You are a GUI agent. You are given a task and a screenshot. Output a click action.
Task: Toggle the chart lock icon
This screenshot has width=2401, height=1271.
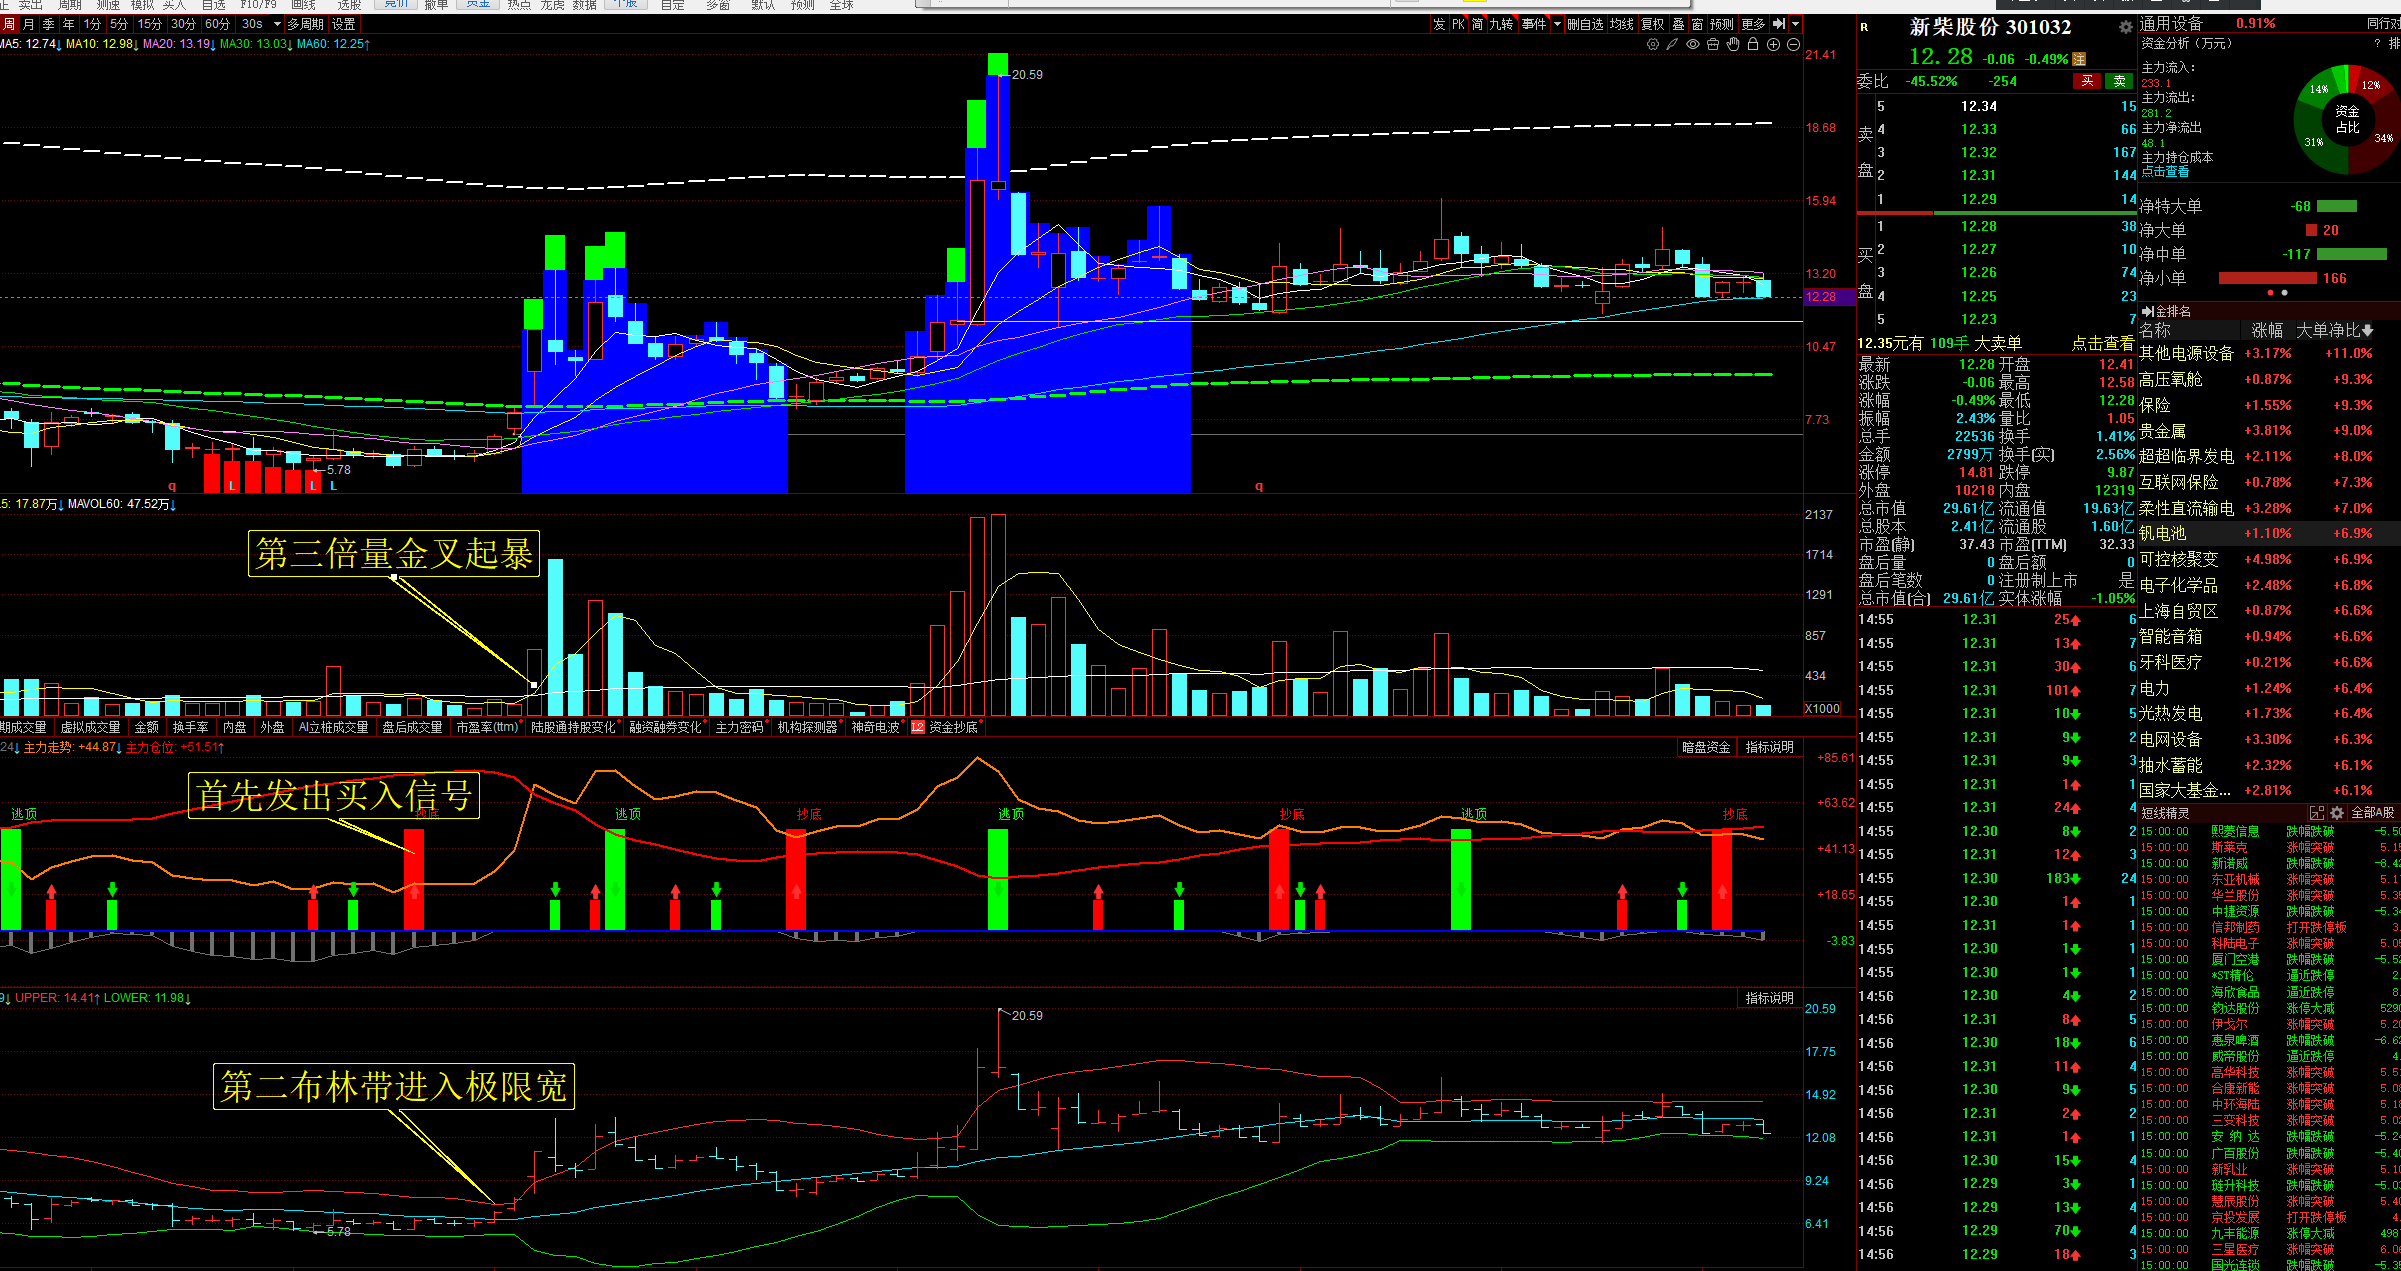point(1753,44)
